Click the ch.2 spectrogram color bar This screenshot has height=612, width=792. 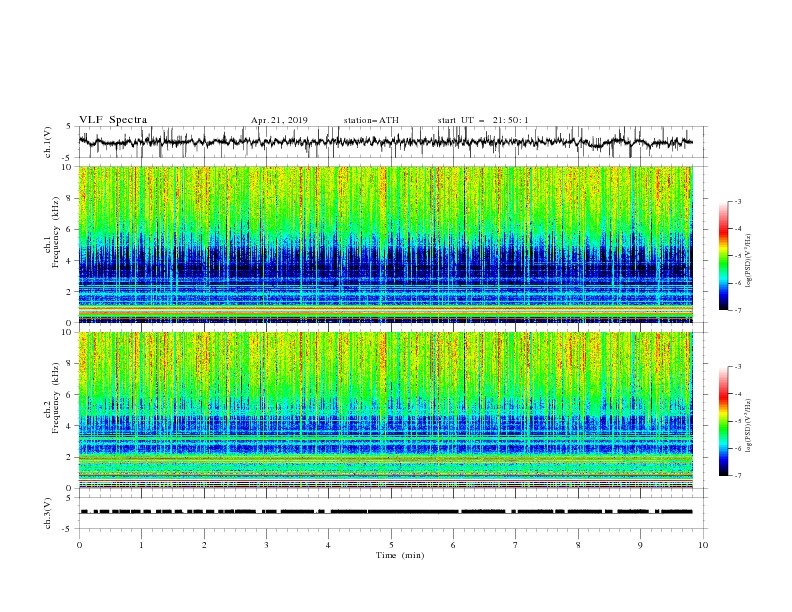click(723, 421)
